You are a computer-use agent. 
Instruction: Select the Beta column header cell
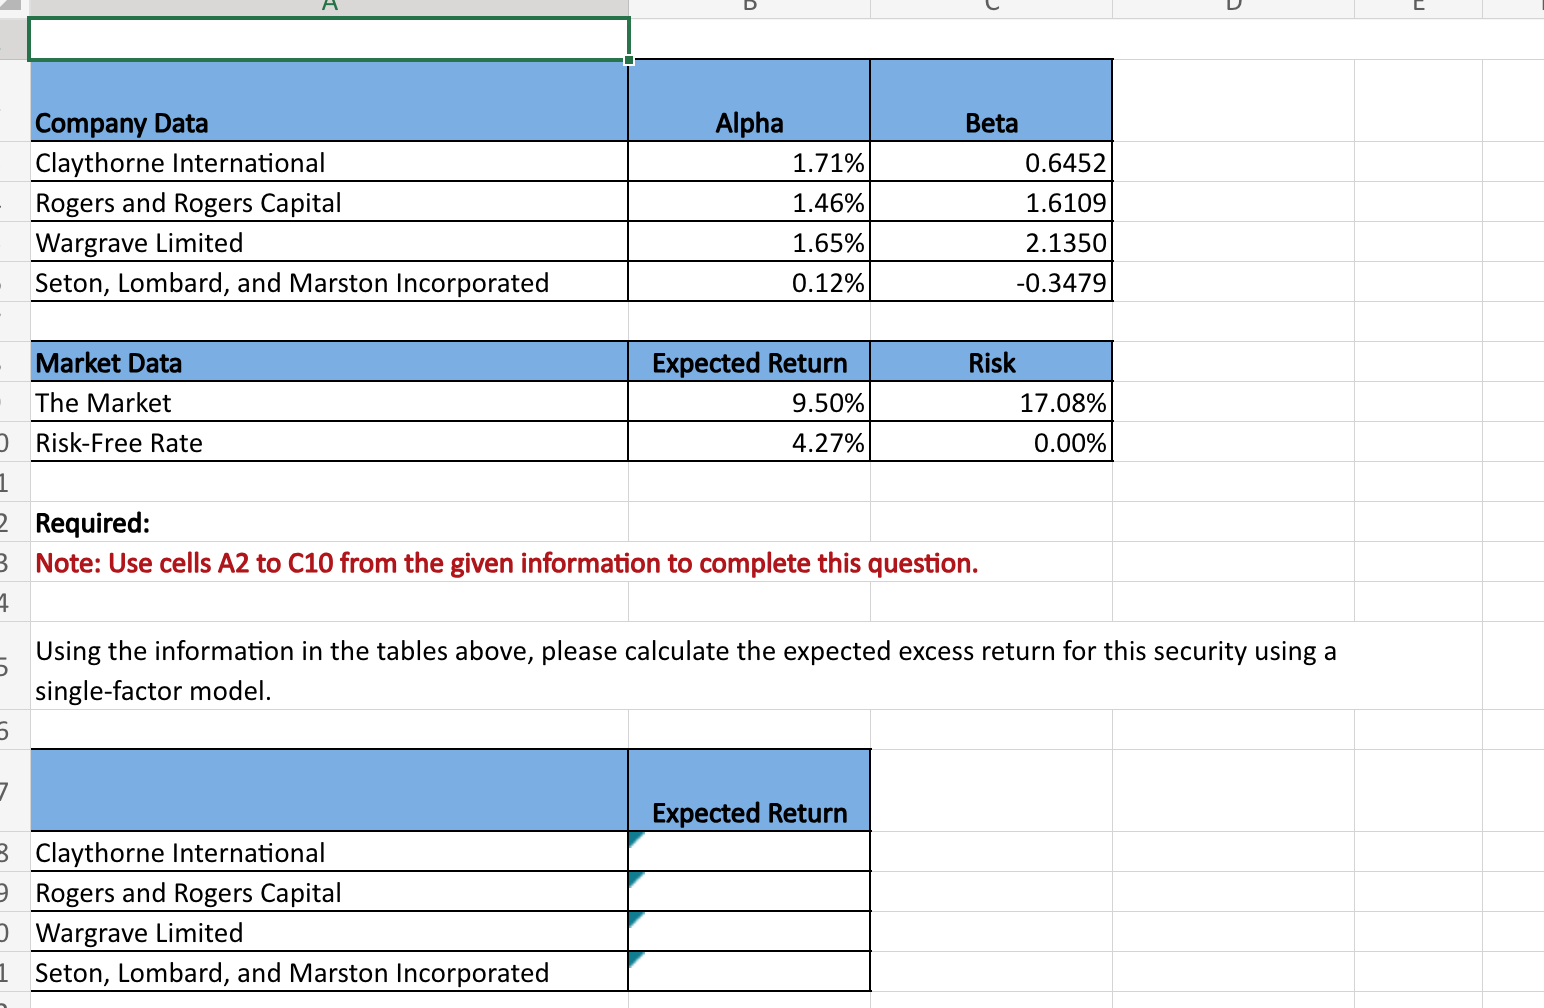[x=991, y=122]
